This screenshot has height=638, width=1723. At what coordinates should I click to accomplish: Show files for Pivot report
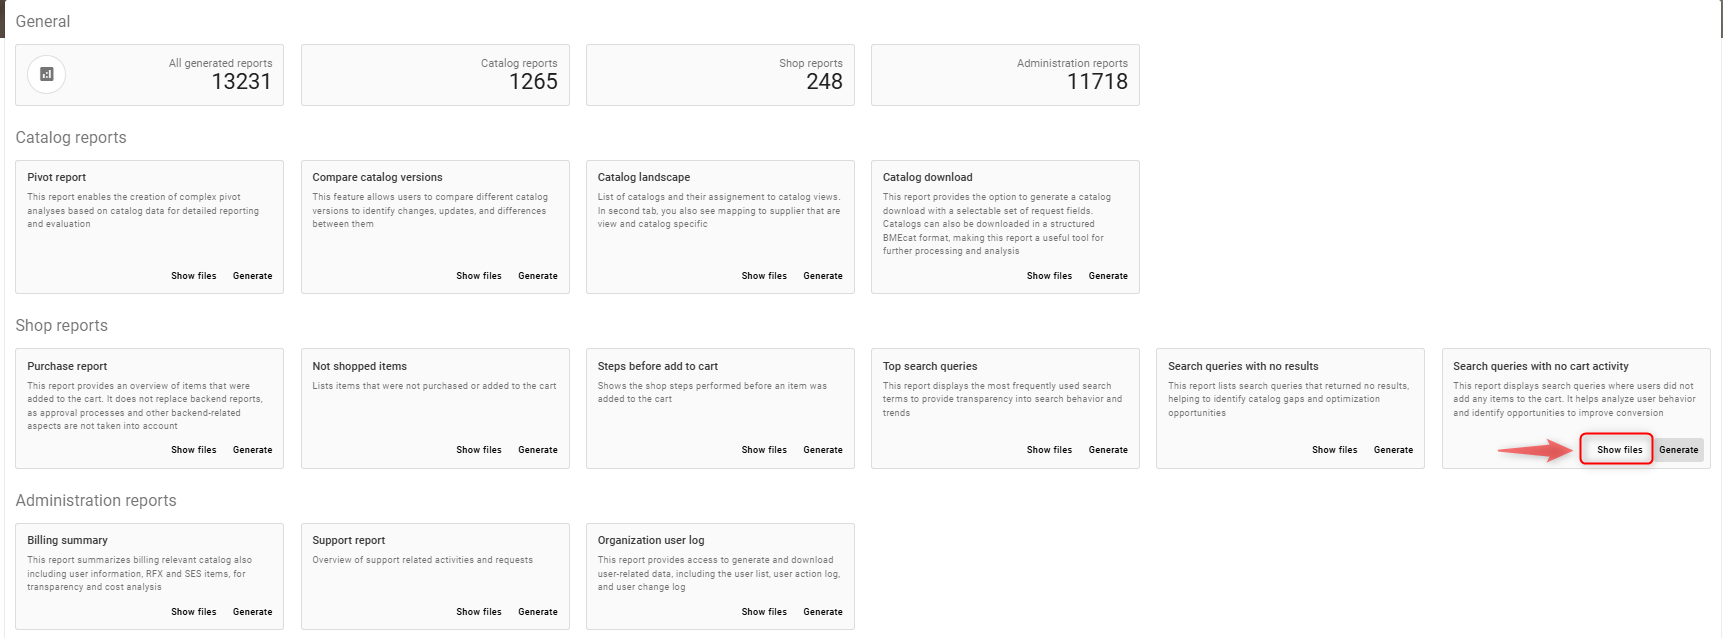click(193, 276)
